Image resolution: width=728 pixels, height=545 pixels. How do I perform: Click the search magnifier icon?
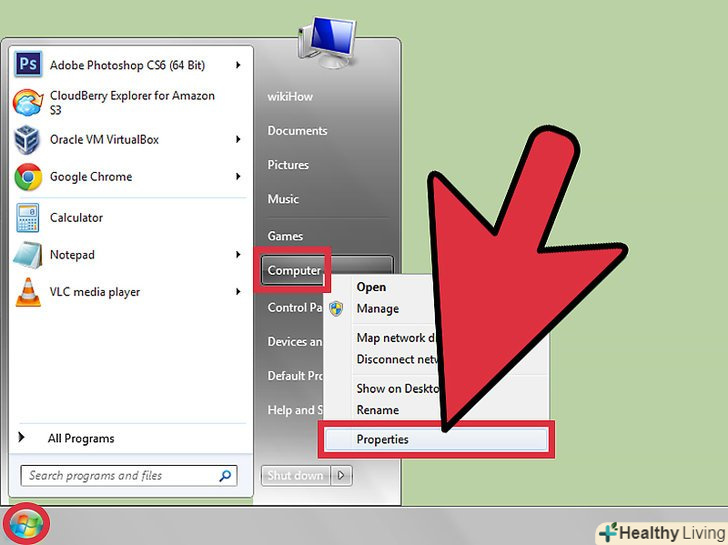[x=225, y=475]
